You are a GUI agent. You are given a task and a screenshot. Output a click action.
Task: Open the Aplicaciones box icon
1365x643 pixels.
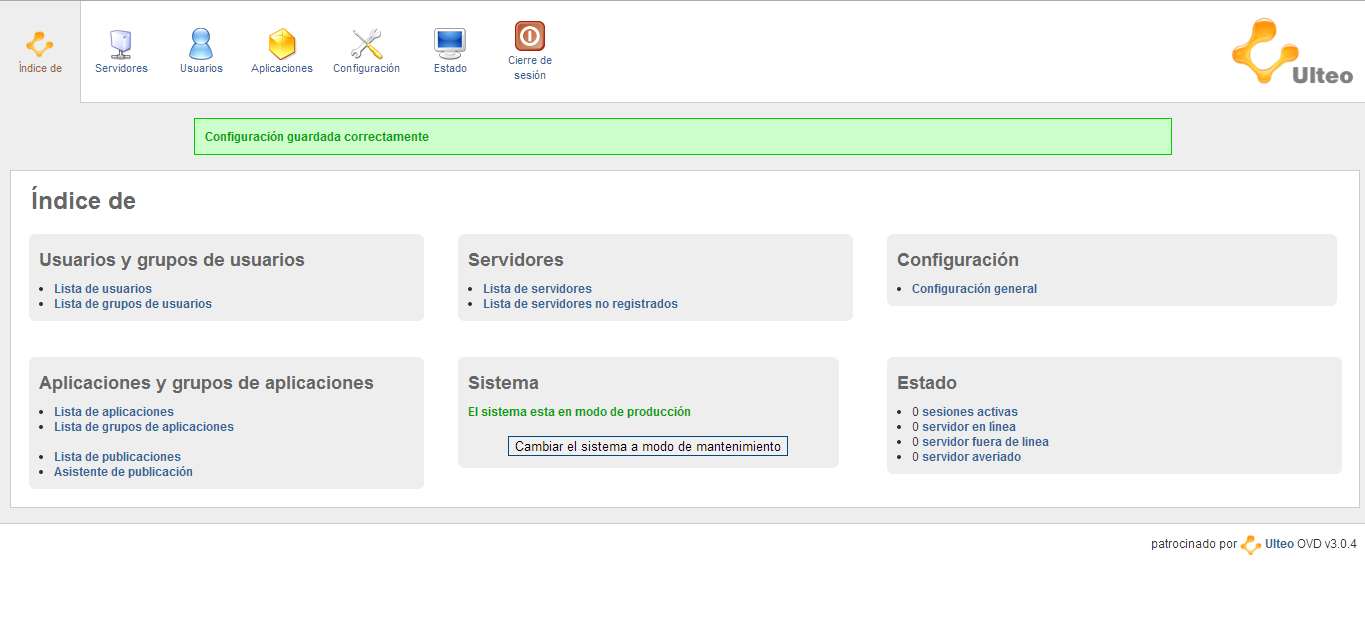[282, 45]
